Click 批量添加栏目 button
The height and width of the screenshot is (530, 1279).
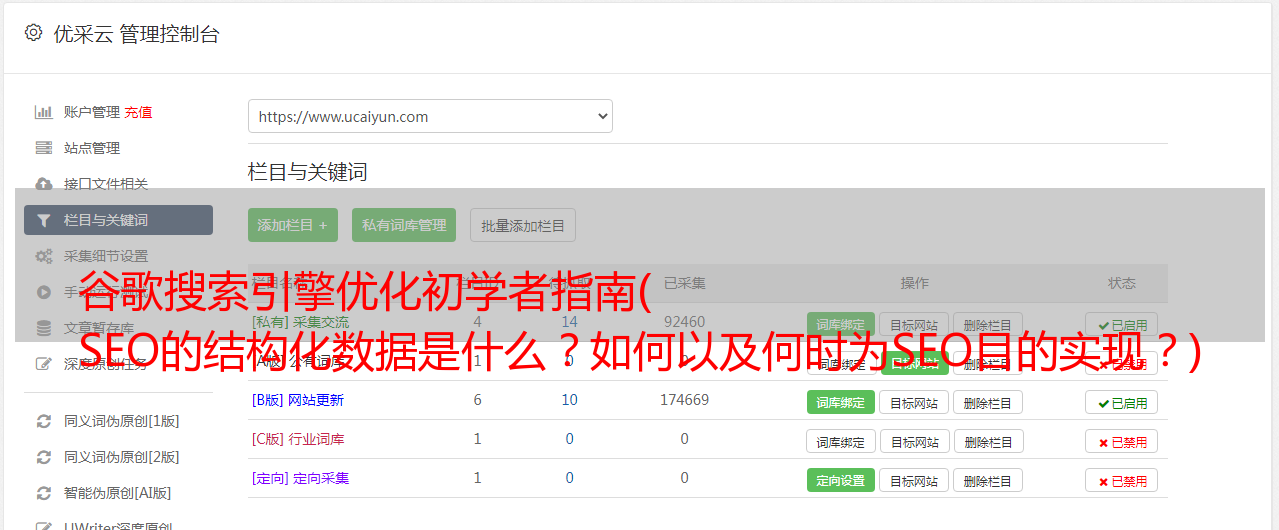pos(523,225)
